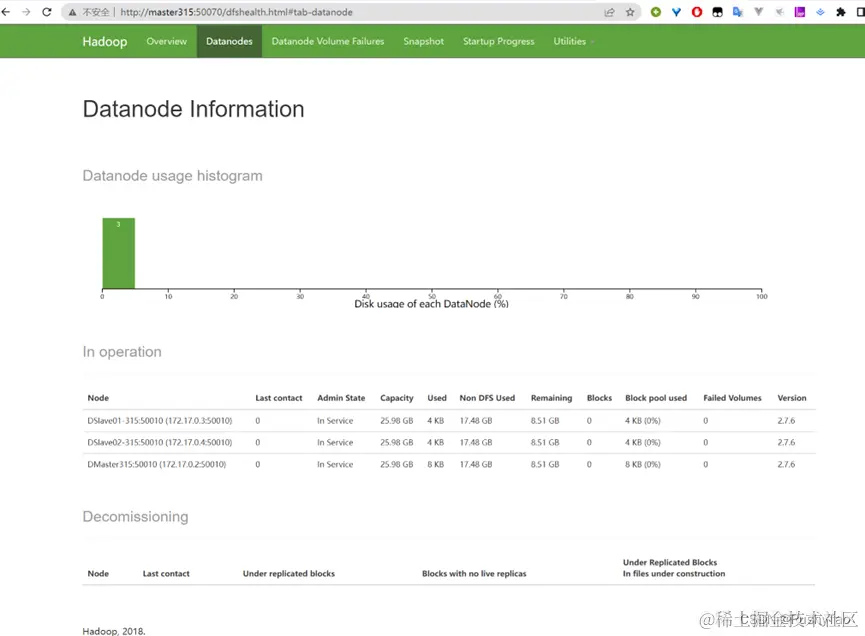Click Under replicated blocks column header
The width and height of the screenshot is (865, 636).
(289, 574)
